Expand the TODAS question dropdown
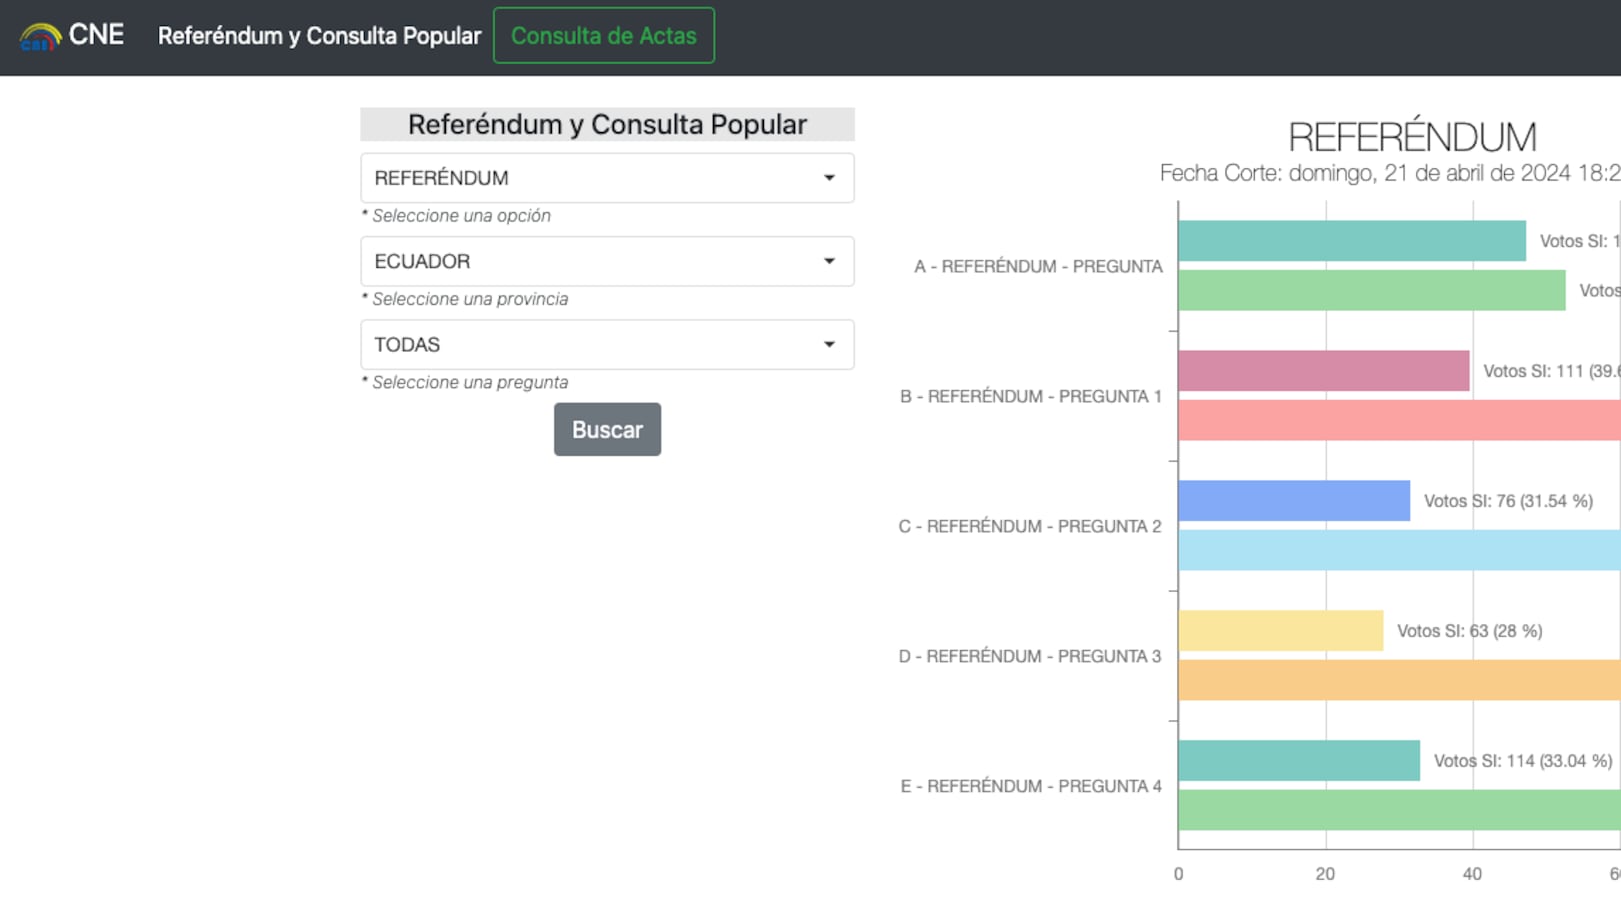Screen dimensions: 1621x911 607,345
